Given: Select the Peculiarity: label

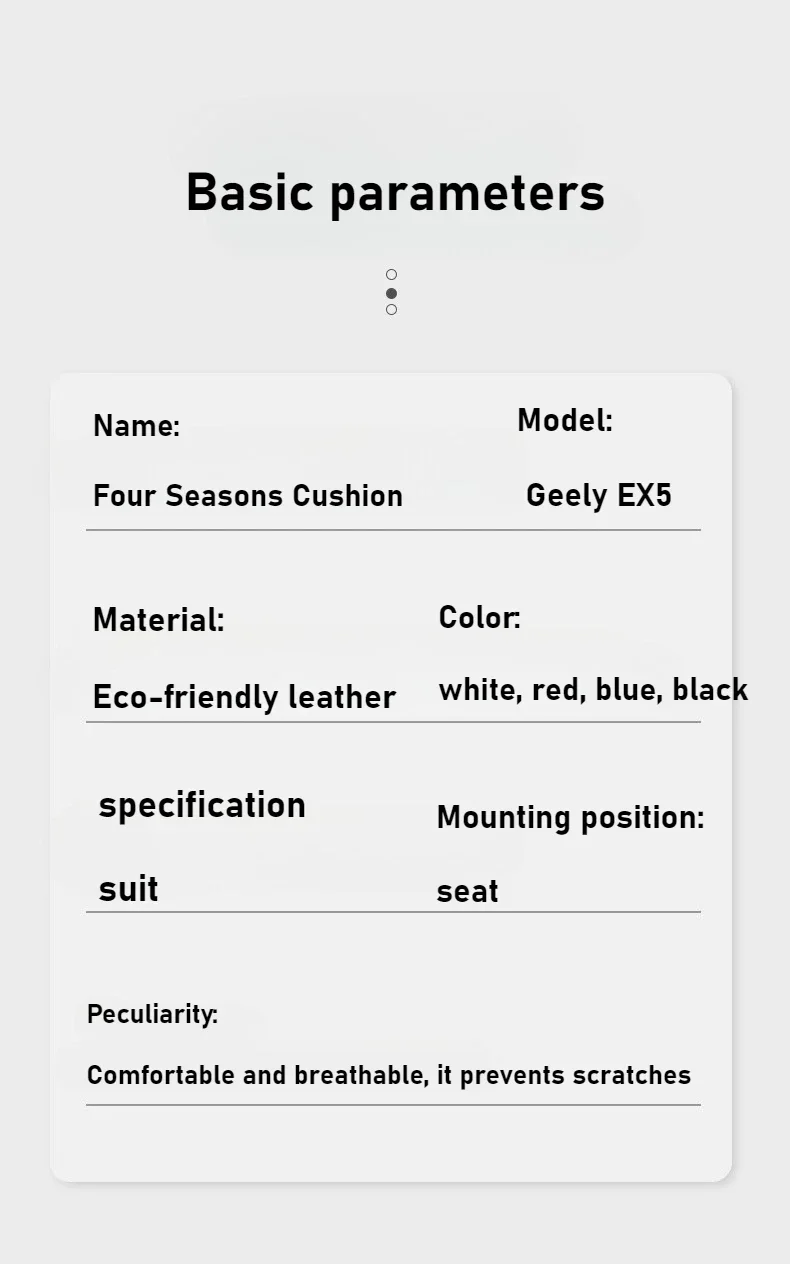Looking at the screenshot, I should point(152,1014).
